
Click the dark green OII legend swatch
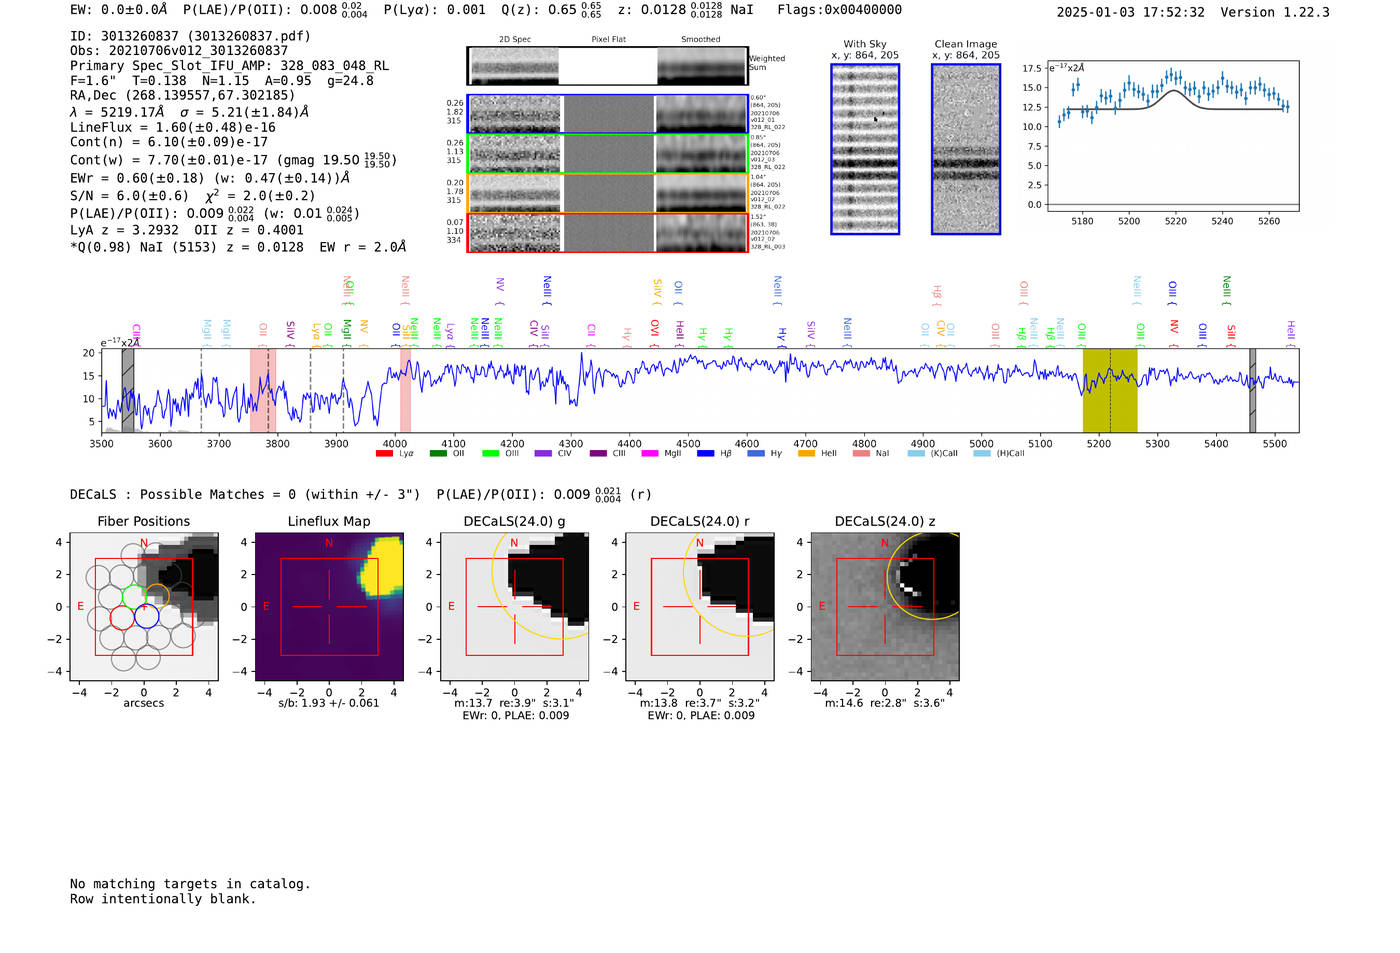coord(438,454)
